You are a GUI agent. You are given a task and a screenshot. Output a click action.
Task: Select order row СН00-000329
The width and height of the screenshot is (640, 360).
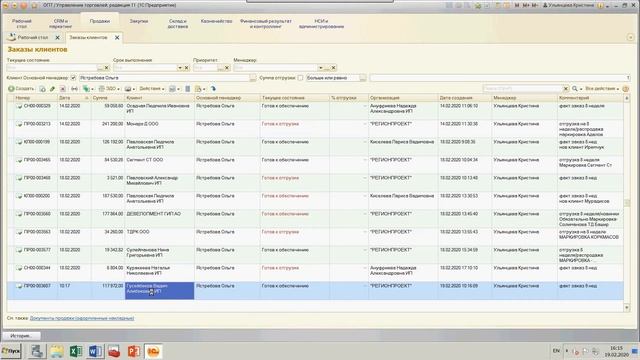[315, 111]
